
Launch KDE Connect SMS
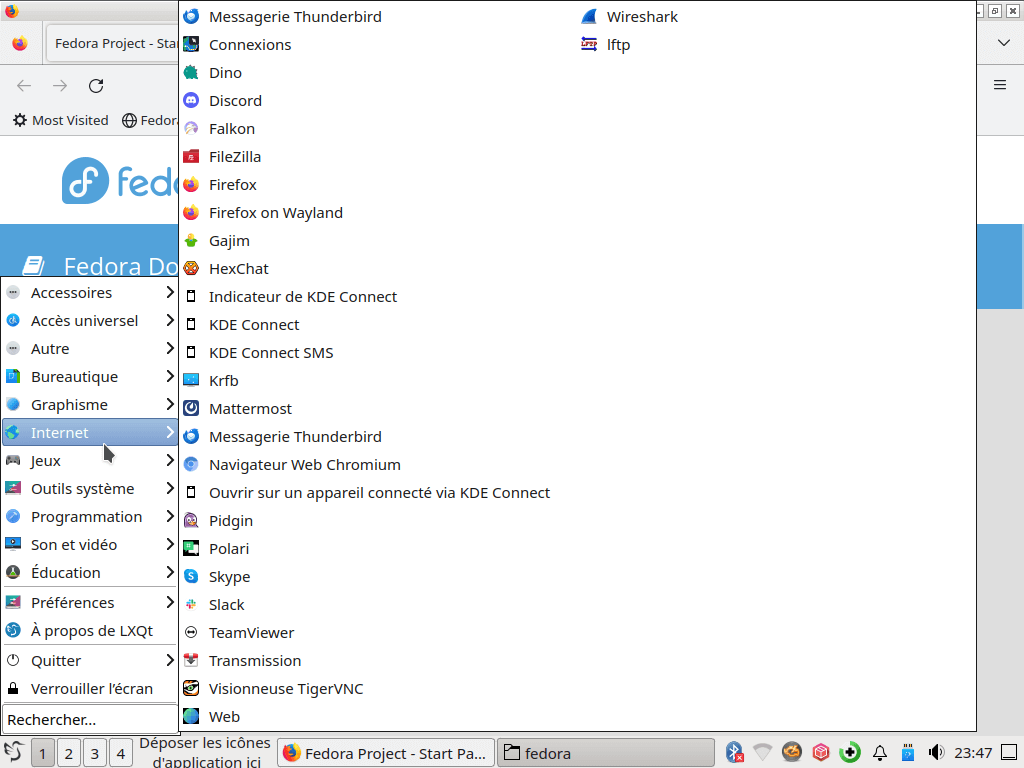(x=258, y=353)
